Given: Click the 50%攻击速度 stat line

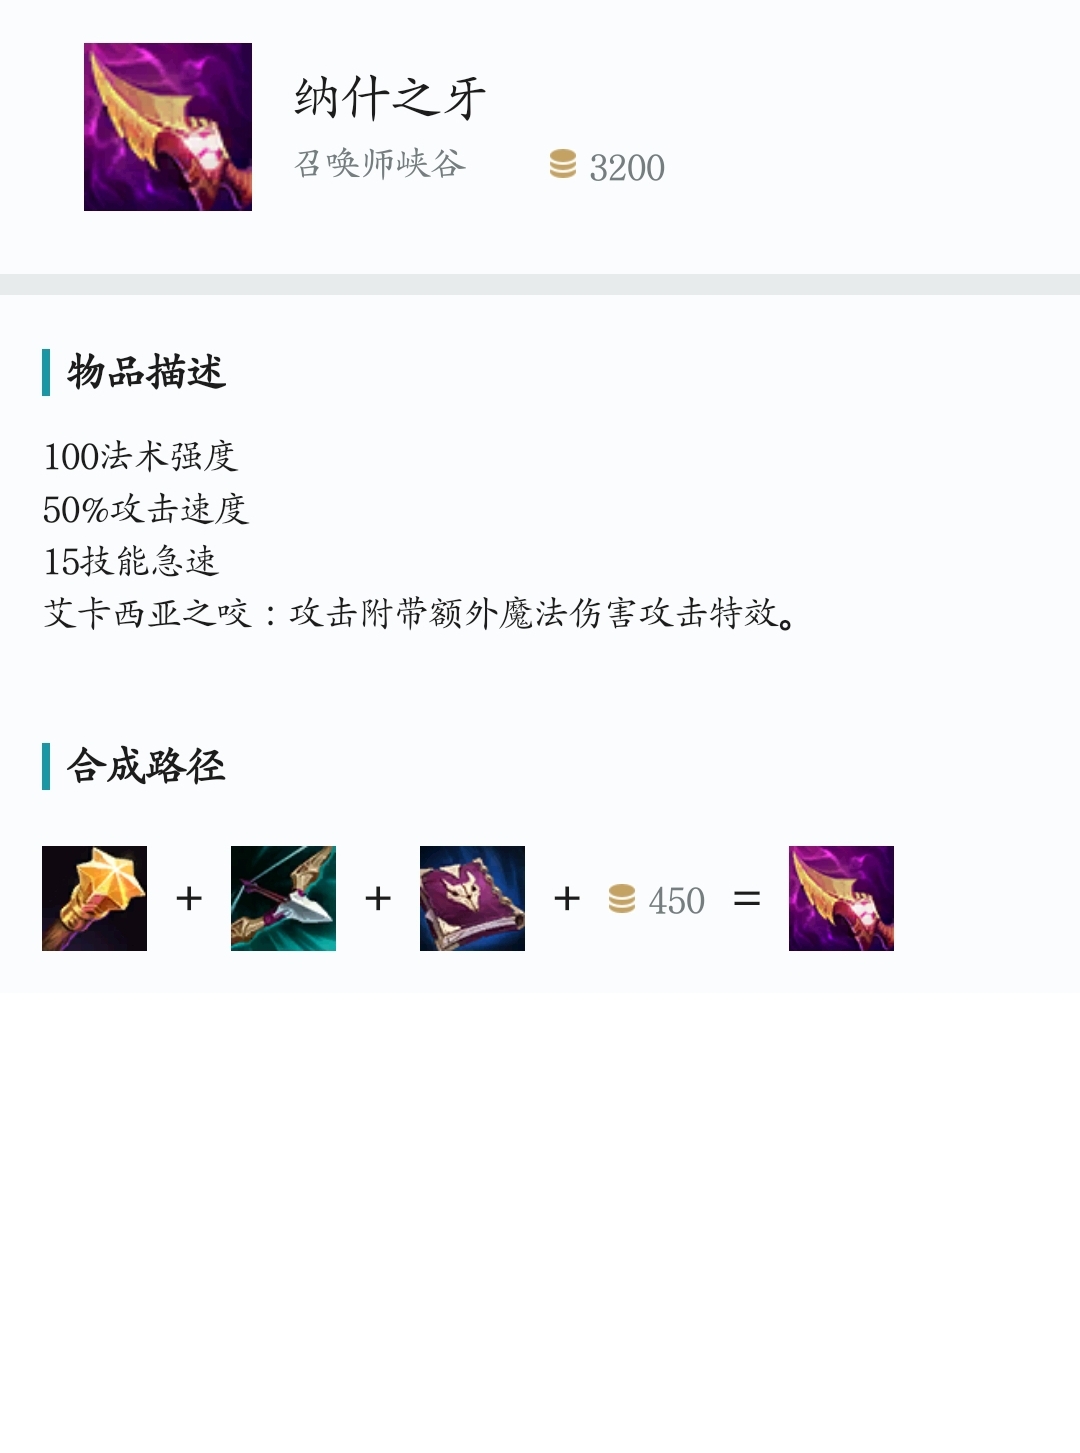Looking at the screenshot, I should pyautogui.click(x=146, y=509).
